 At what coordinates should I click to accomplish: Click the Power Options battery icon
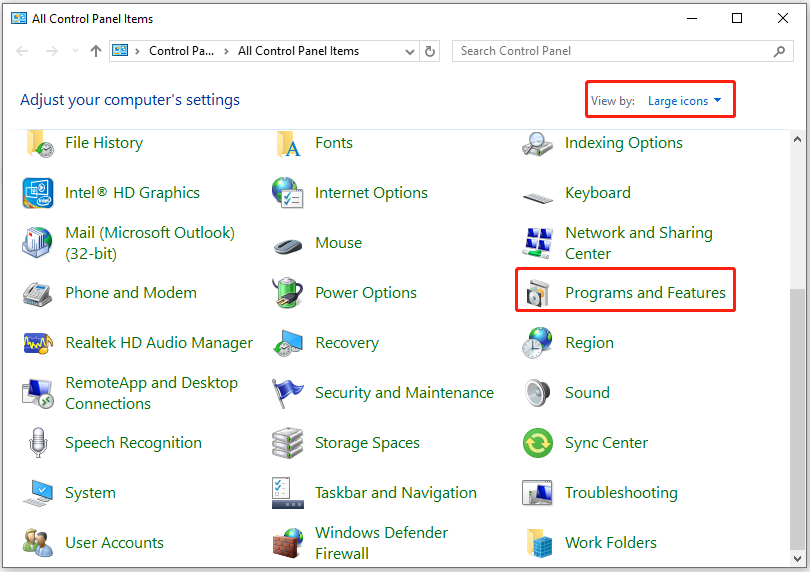(287, 292)
